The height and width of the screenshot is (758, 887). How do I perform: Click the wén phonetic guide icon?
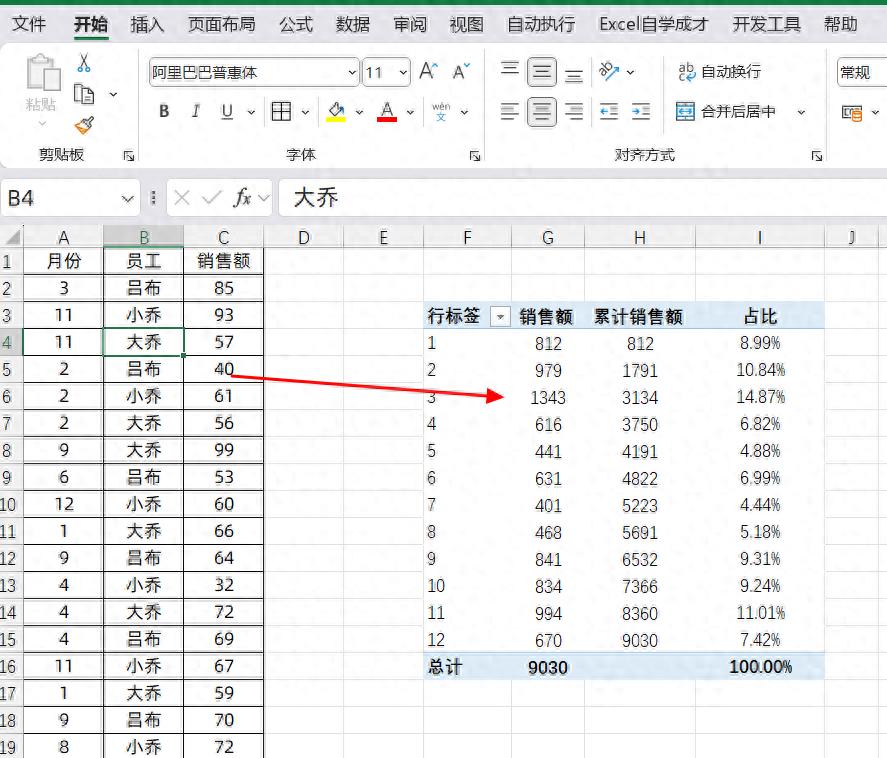[441, 111]
